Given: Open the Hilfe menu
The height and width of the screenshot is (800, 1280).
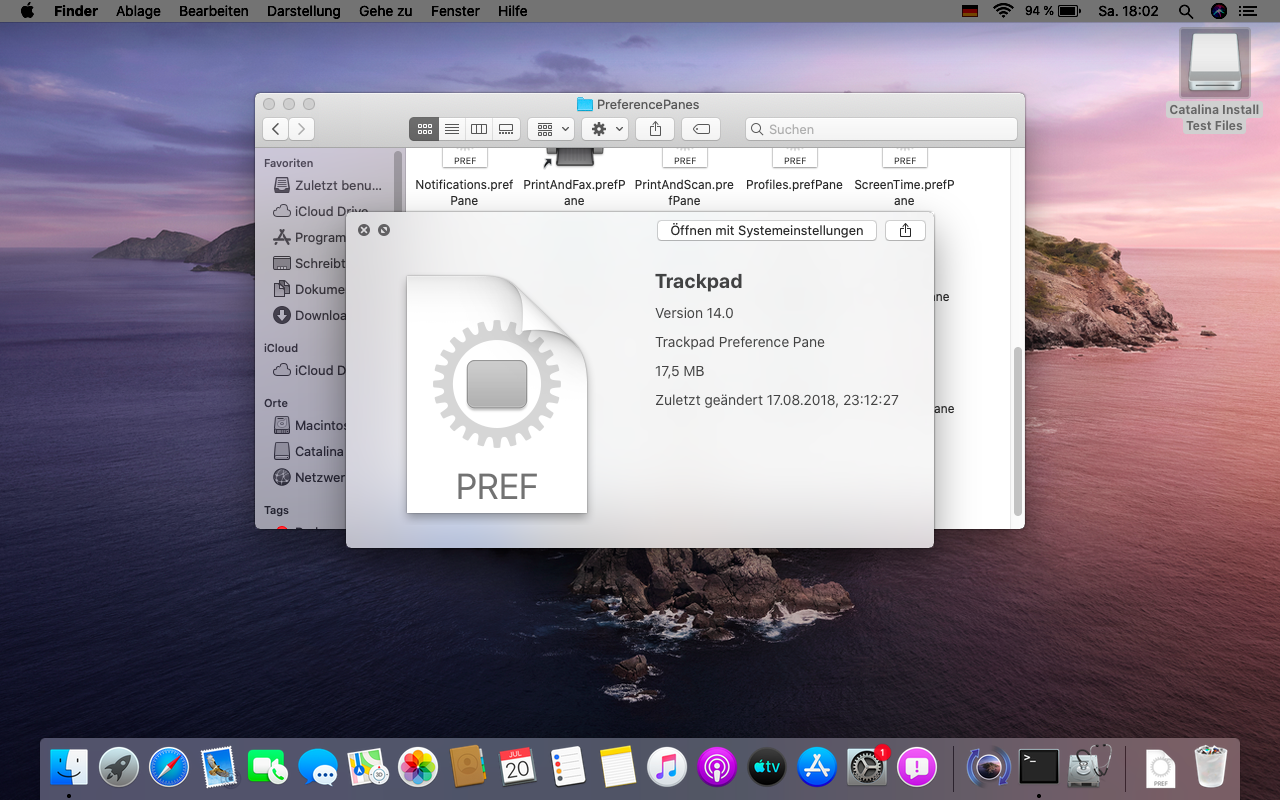Looking at the screenshot, I should pos(512,11).
